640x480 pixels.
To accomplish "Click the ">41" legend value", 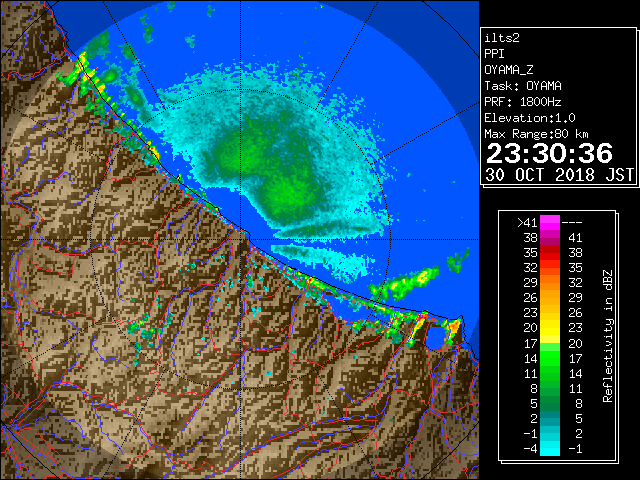I will click(527, 223).
